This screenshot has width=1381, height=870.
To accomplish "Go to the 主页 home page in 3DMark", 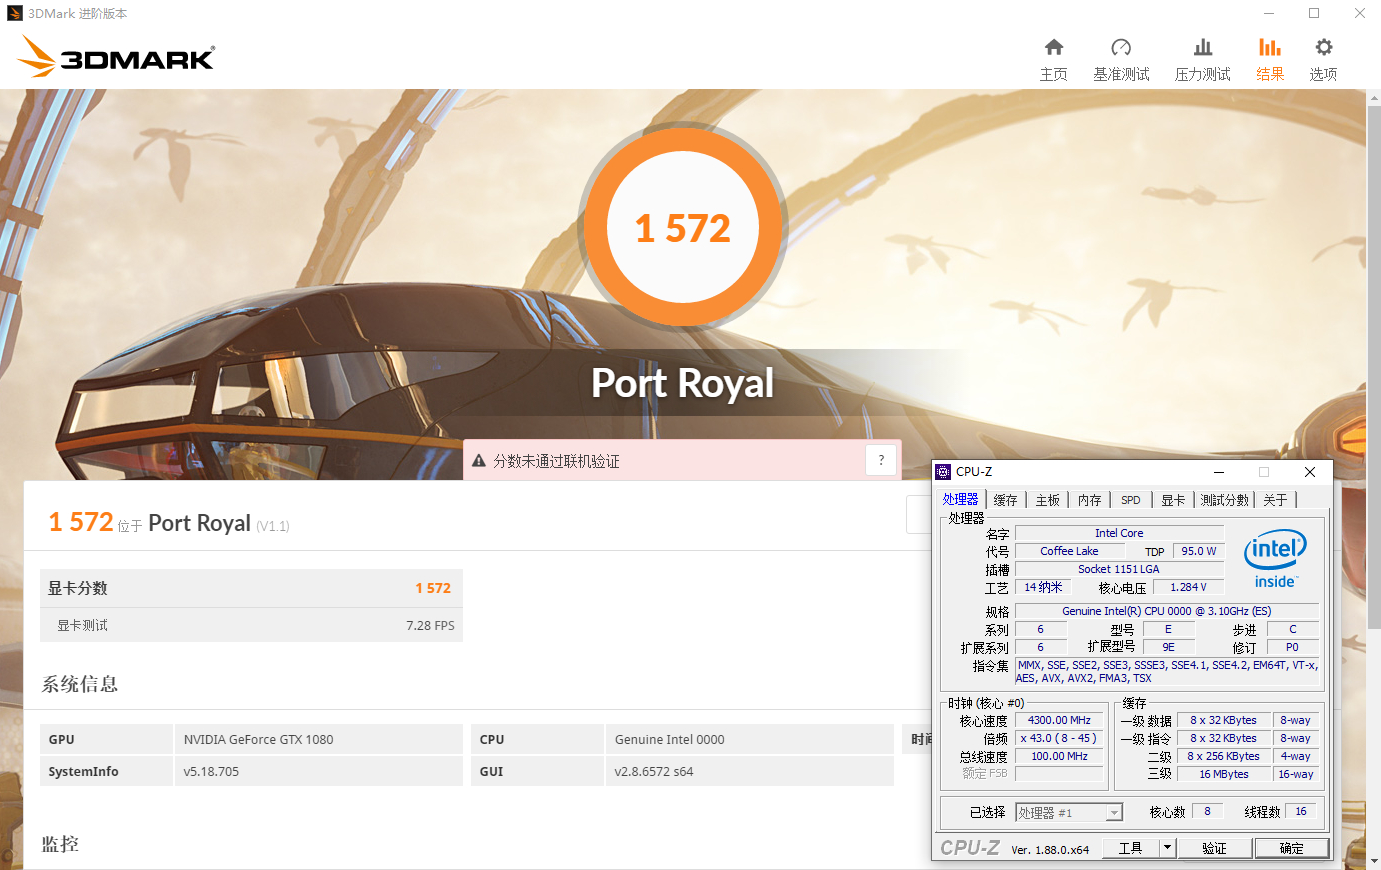I will tap(1054, 60).
